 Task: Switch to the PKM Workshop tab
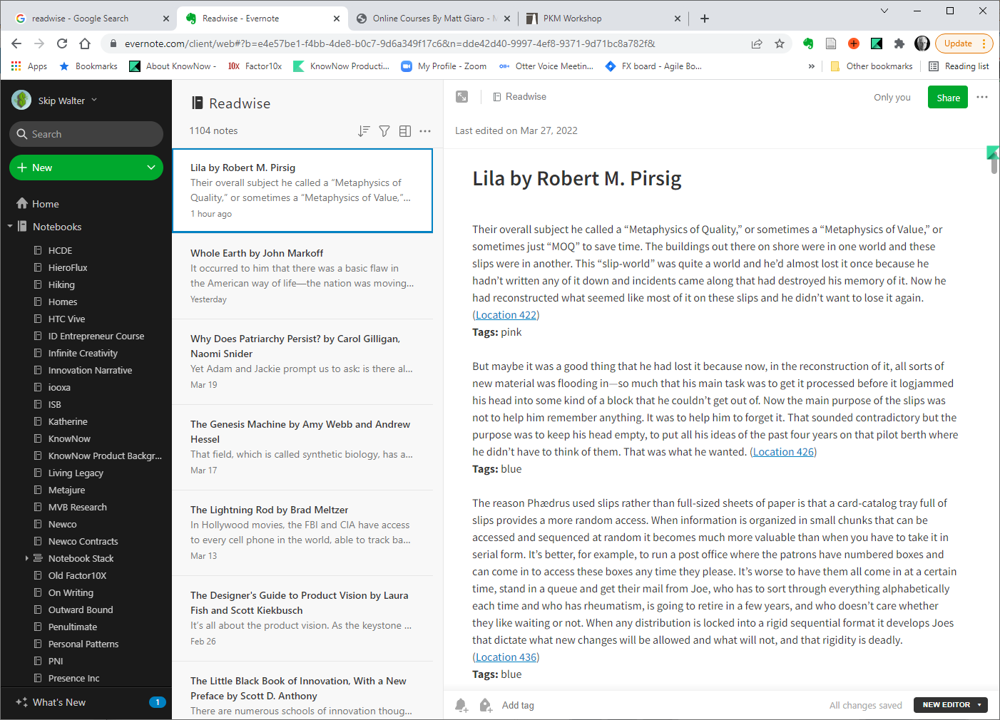[x=598, y=18]
